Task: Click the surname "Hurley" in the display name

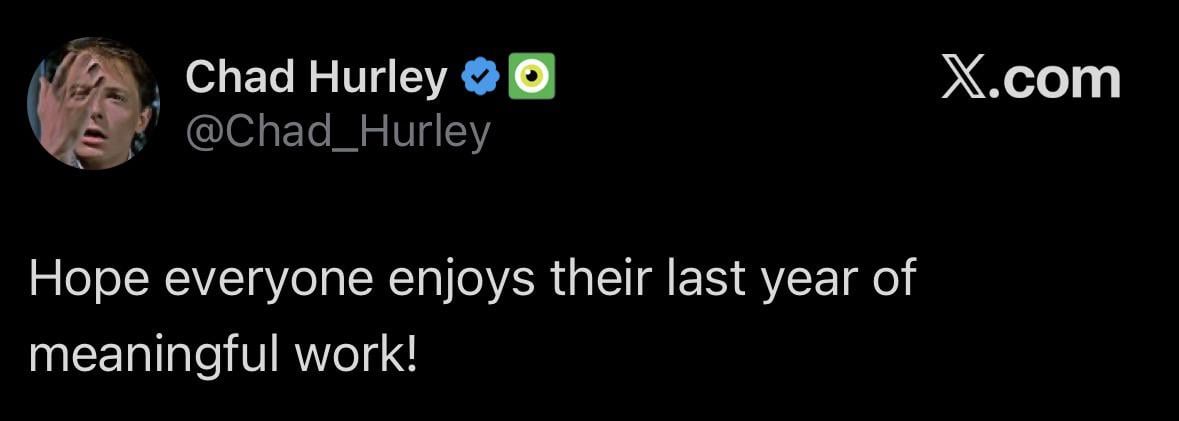Action: click(x=378, y=77)
